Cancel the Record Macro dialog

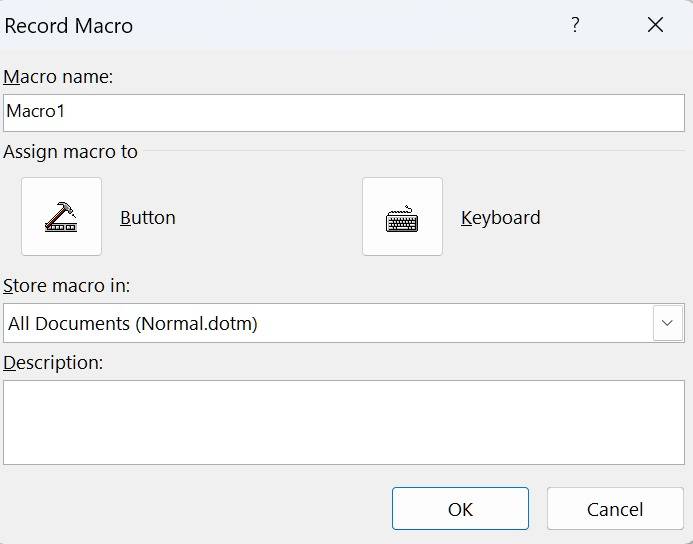click(x=615, y=509)
